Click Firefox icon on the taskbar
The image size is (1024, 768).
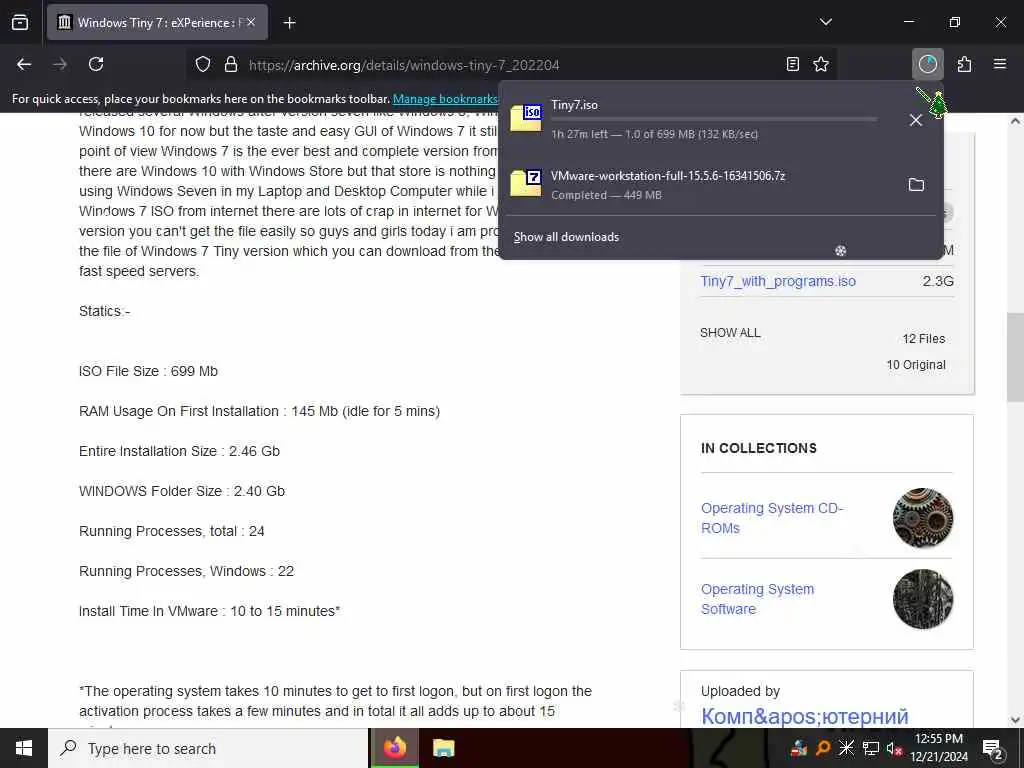coord(394,748)
